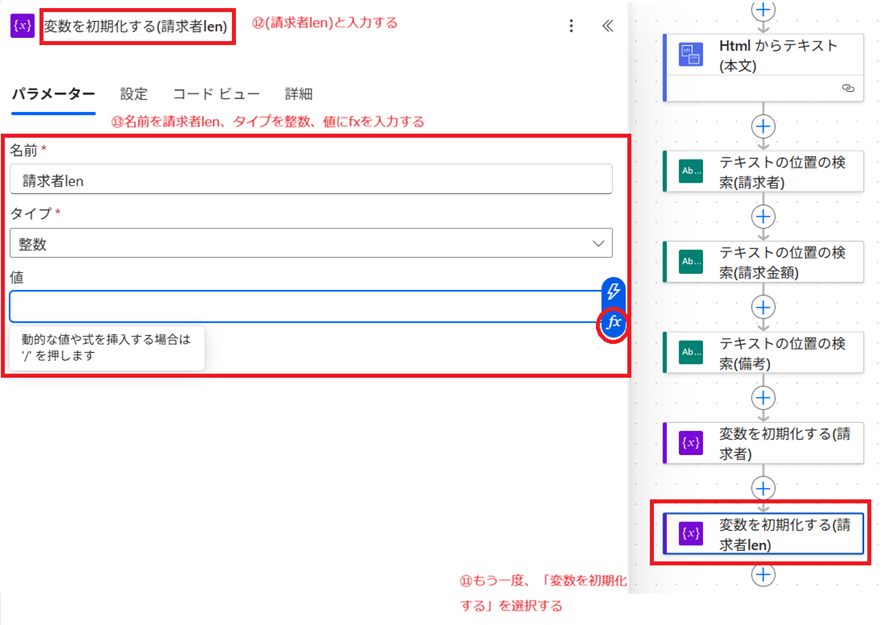
Task: Click the purple variable icon in panel header
Action: pyautogui.click(x=22, y=26)
